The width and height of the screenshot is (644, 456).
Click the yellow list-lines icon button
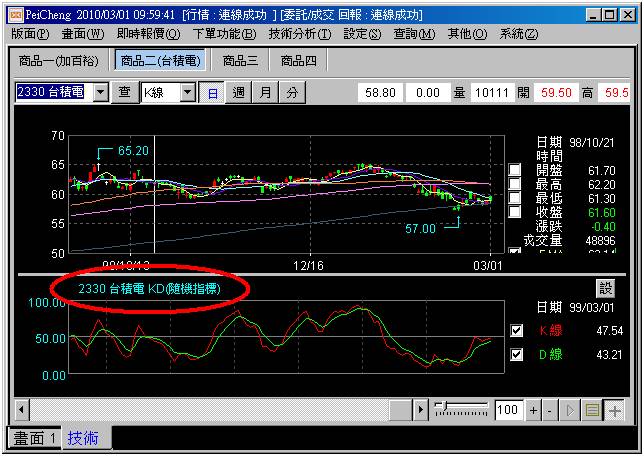click(x=591, y=410)
